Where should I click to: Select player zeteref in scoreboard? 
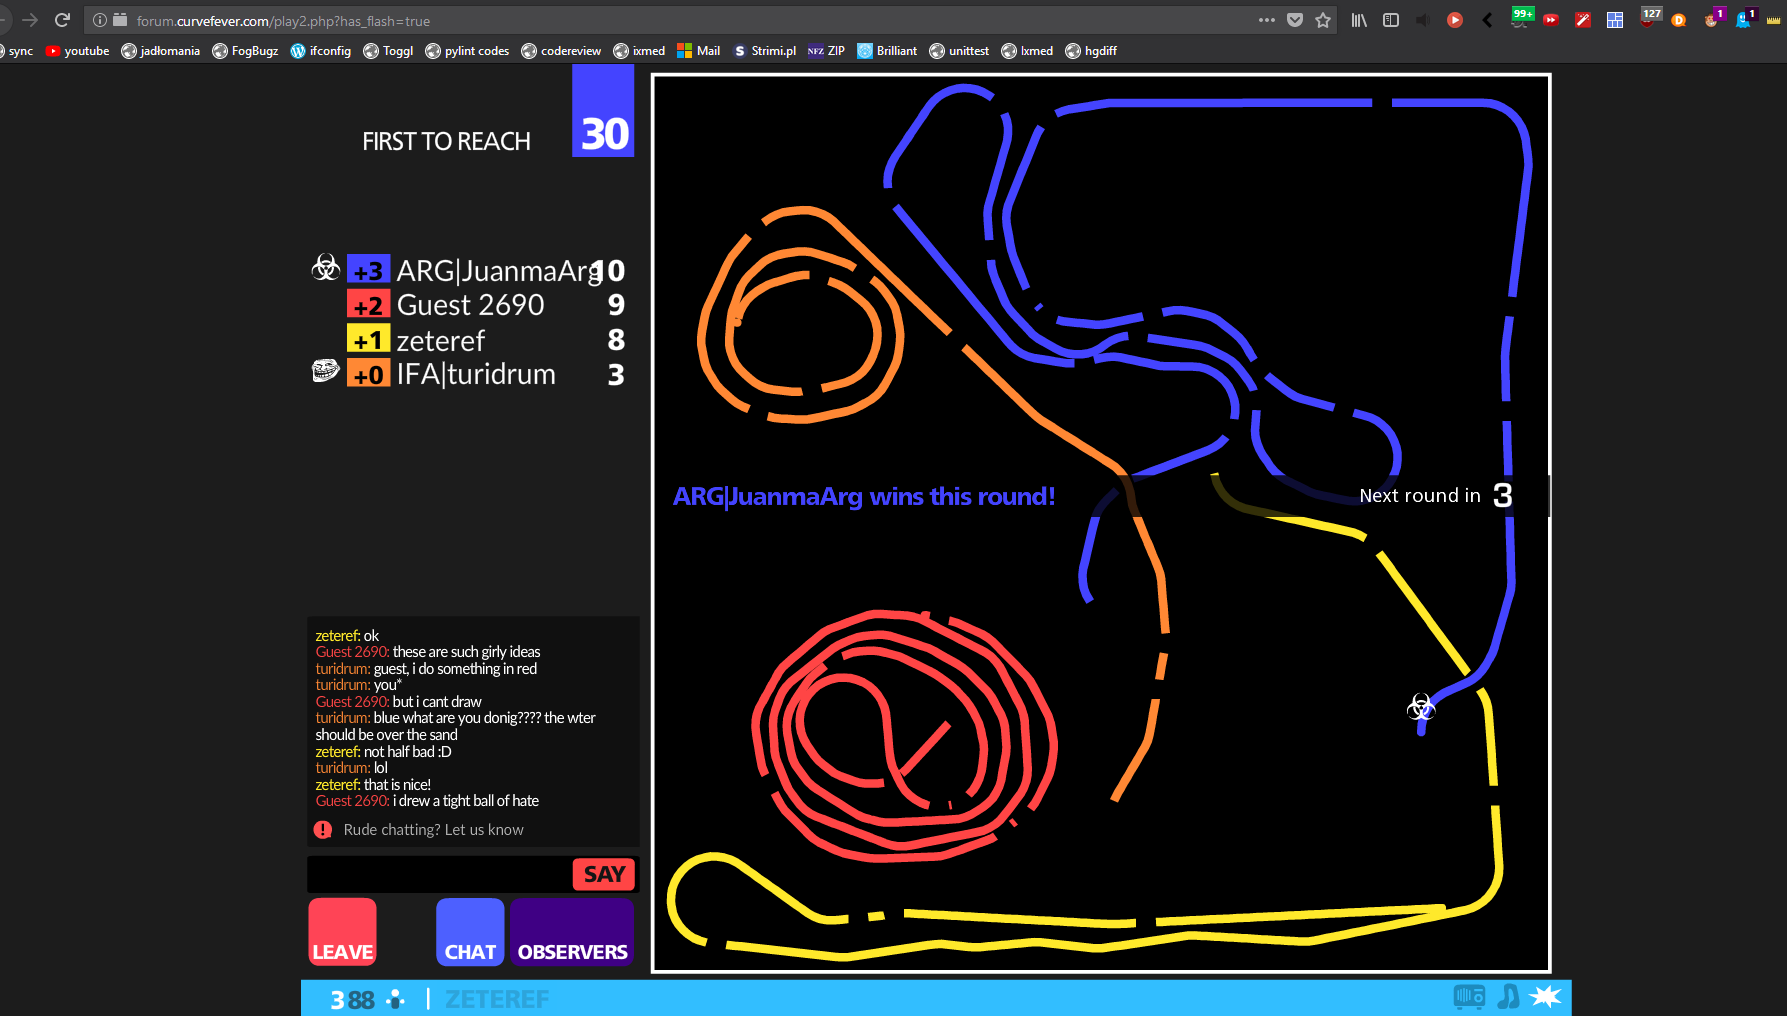[x=440, y=340]
